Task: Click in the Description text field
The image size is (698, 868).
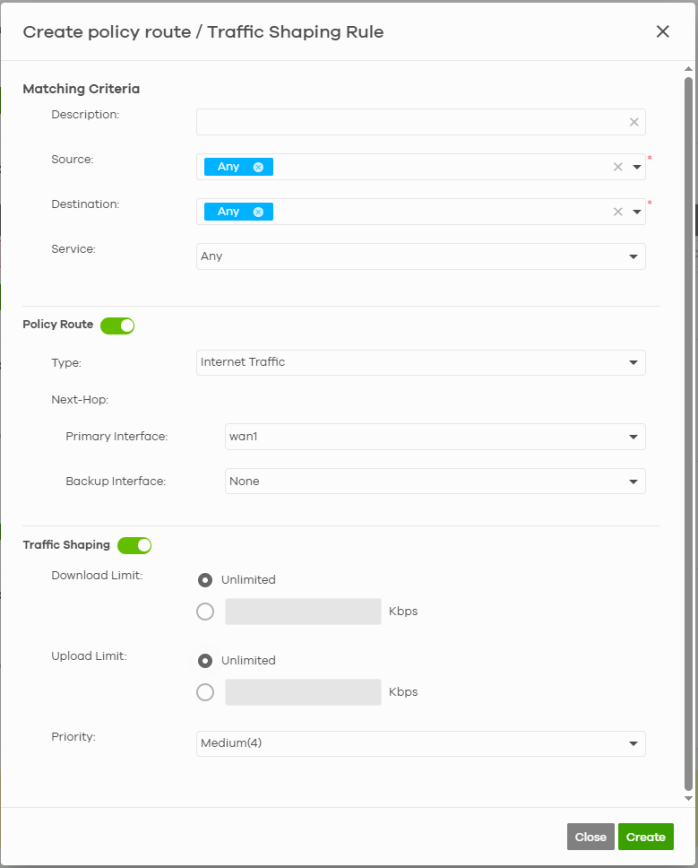Action: 410,122
